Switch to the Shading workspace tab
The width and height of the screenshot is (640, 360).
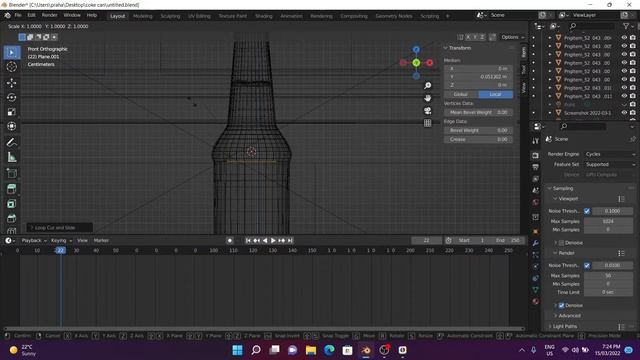tap(264, 16)
